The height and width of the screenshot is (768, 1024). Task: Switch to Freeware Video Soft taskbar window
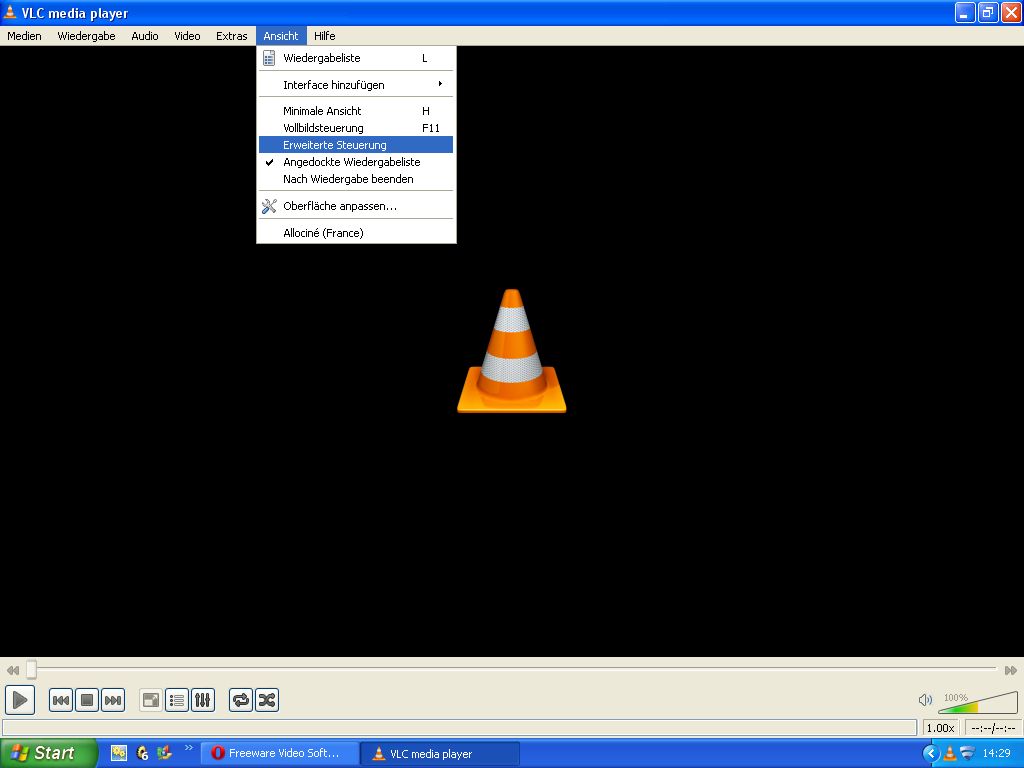click(x=280, y=753)
